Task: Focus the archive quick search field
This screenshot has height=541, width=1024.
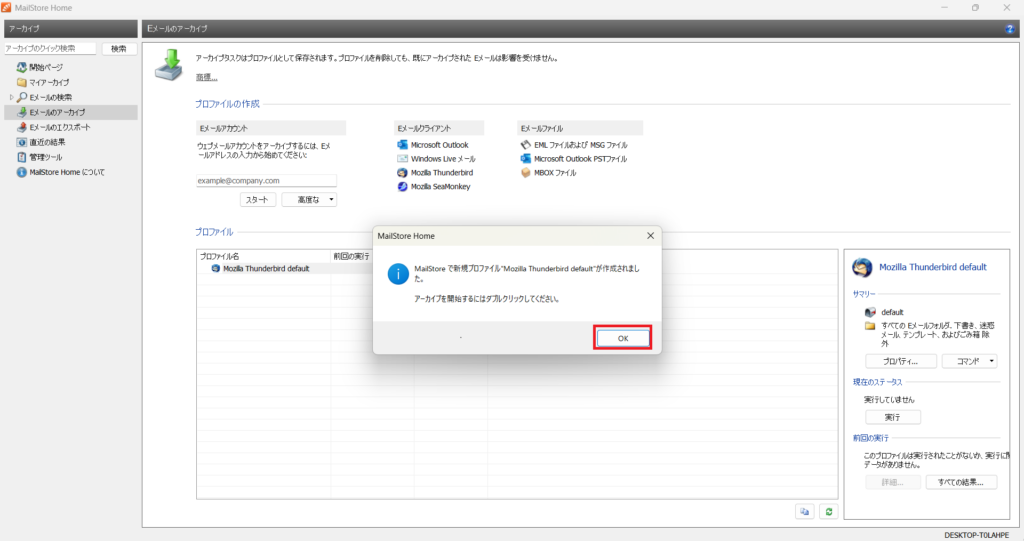Action: (50, 48)
